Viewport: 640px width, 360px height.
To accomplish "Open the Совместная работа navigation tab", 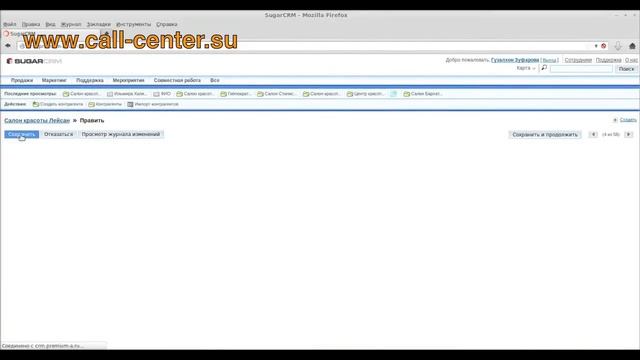I will point(177,80).
